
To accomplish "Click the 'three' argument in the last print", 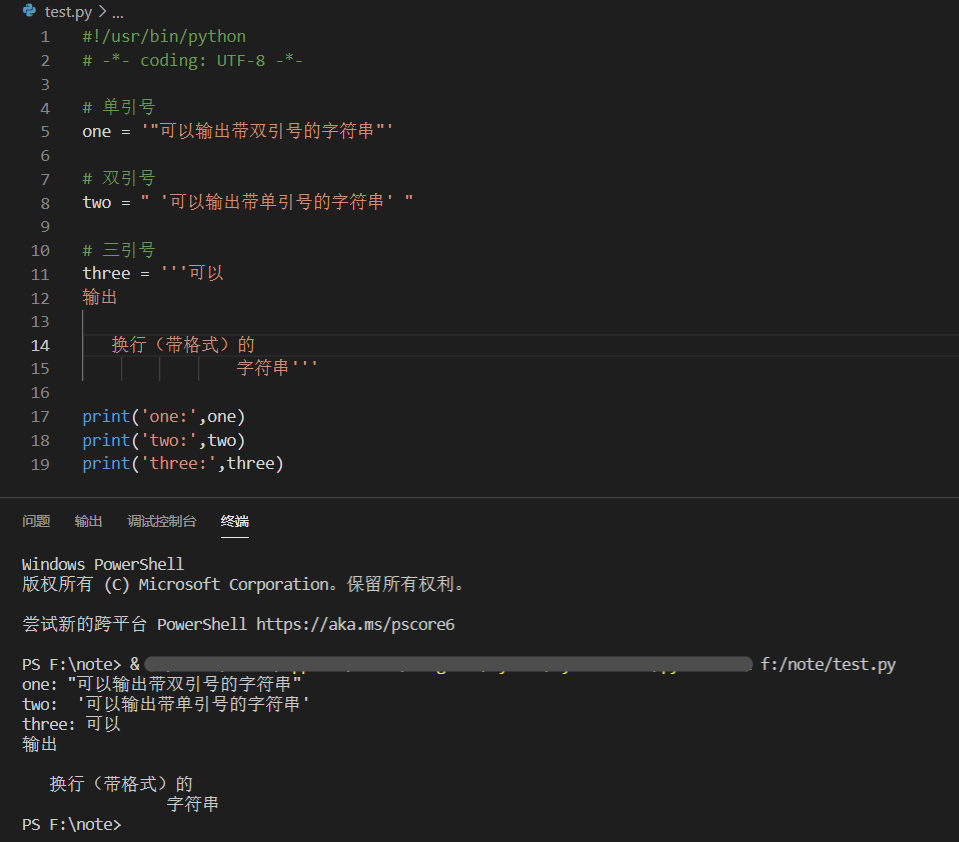I will tap(254, 464).
